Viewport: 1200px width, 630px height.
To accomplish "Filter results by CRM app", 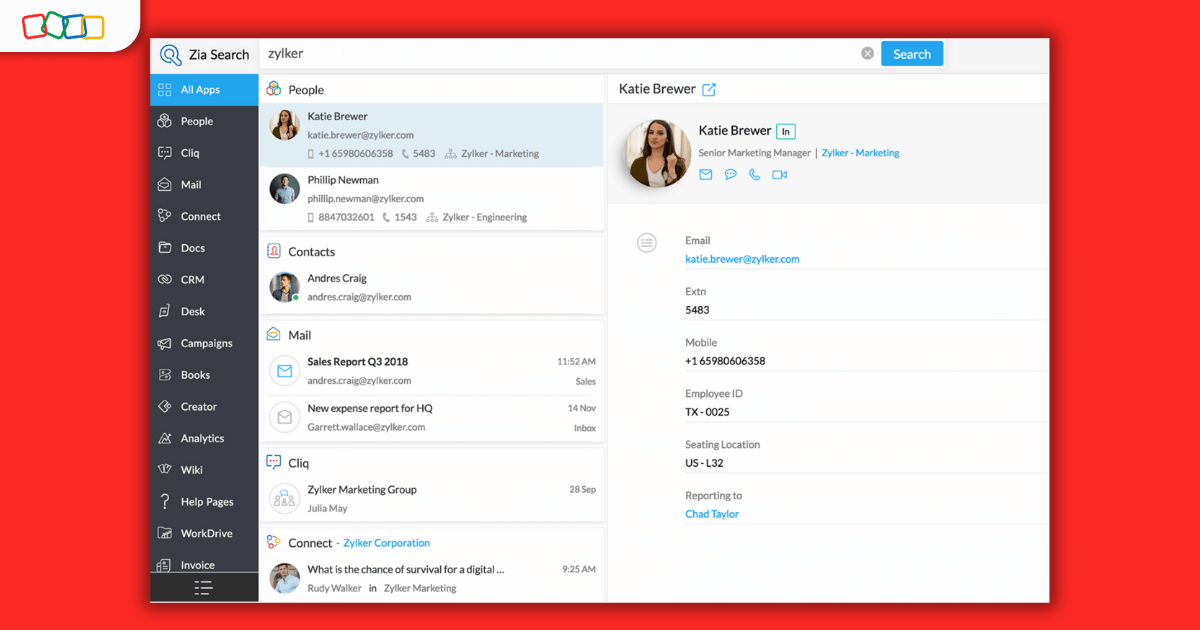I will 204,280.
